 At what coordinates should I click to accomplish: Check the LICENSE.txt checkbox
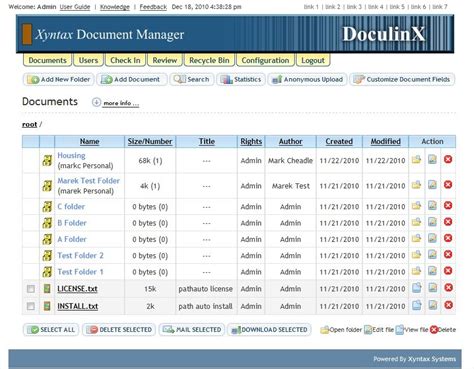click(x=31, y=289)
